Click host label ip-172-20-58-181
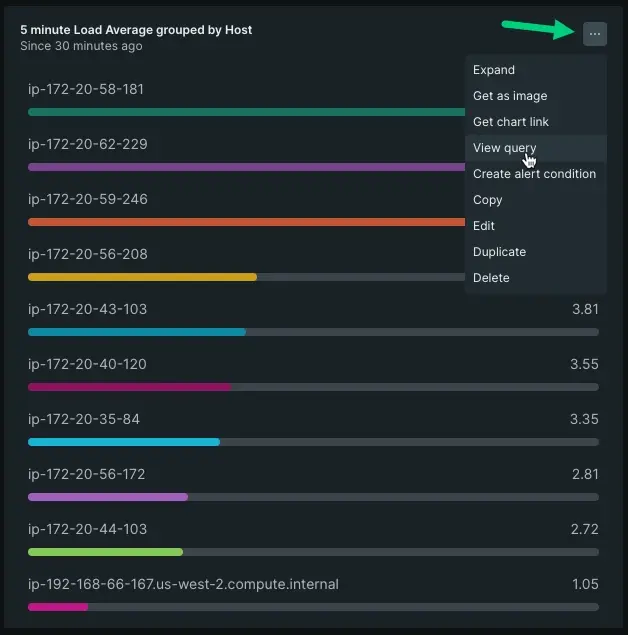 86,89
